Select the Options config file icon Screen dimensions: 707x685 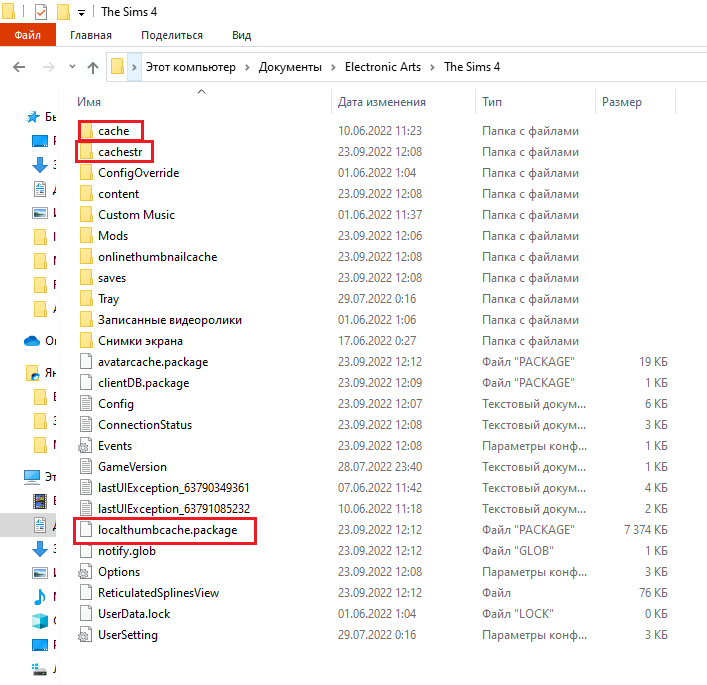[86, 572]
